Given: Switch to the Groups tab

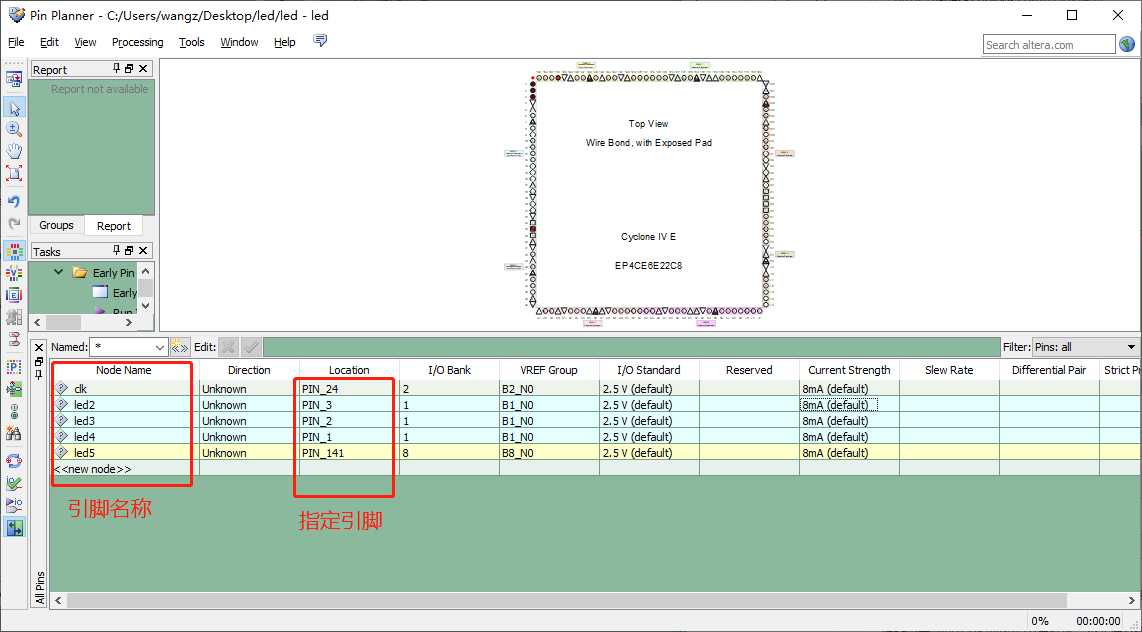Looking at the screenshot, I should (57, 225).
